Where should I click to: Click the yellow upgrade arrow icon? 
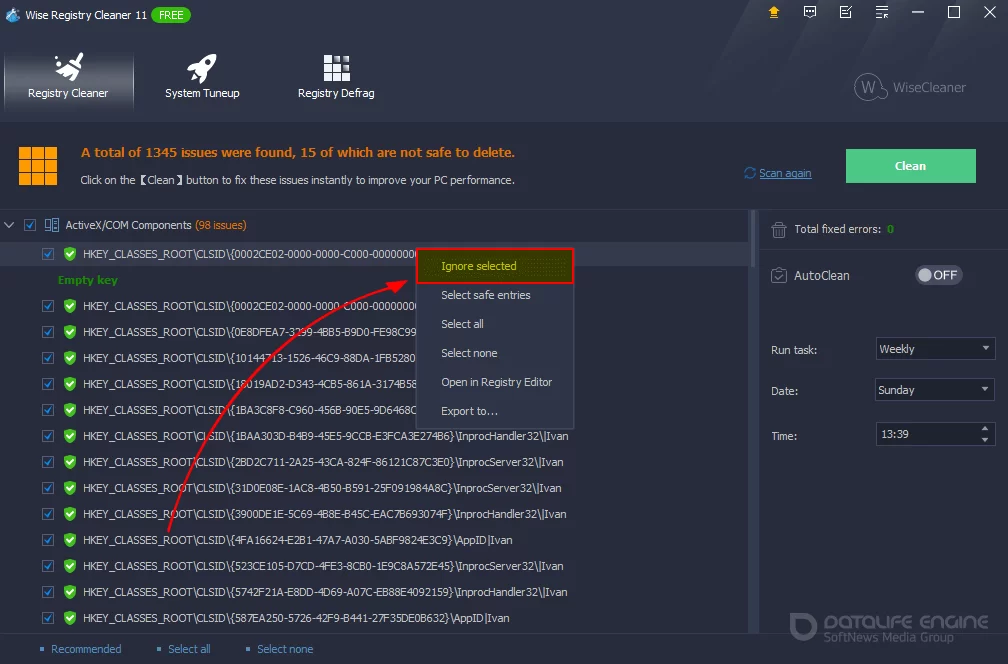click(x=773, y=13)
